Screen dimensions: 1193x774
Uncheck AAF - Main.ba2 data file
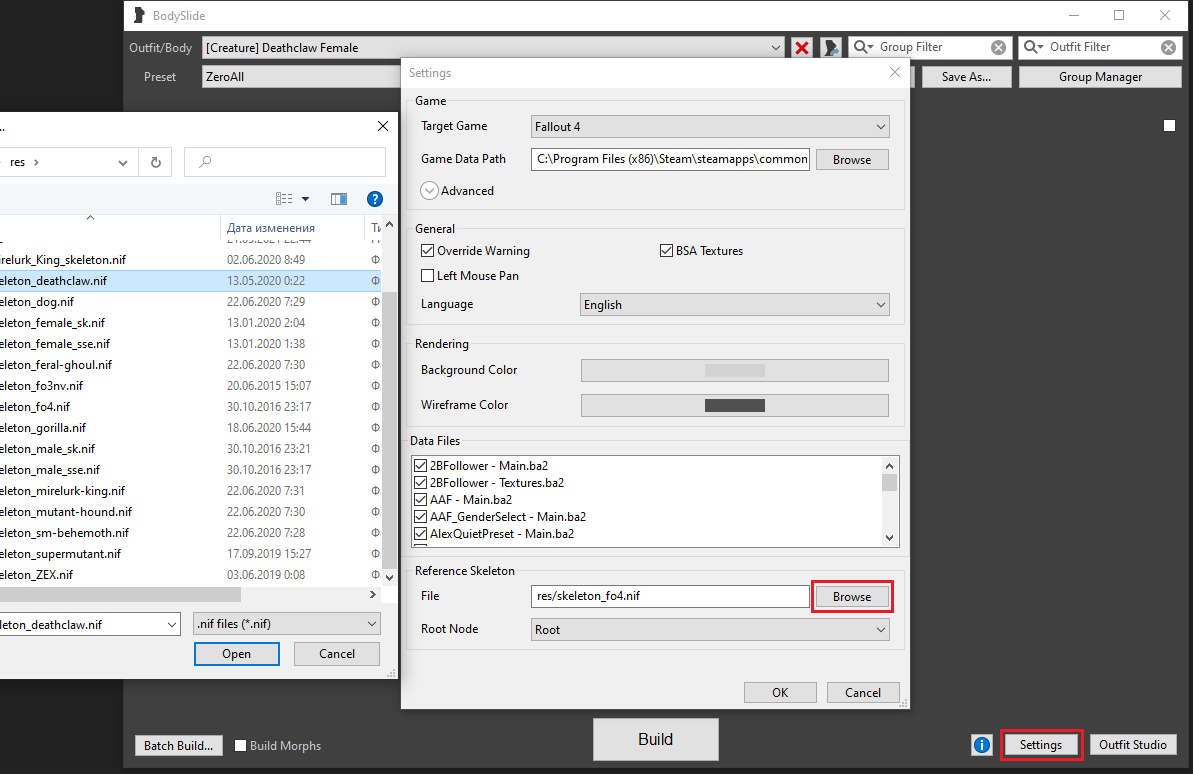(x=420, y=500)
